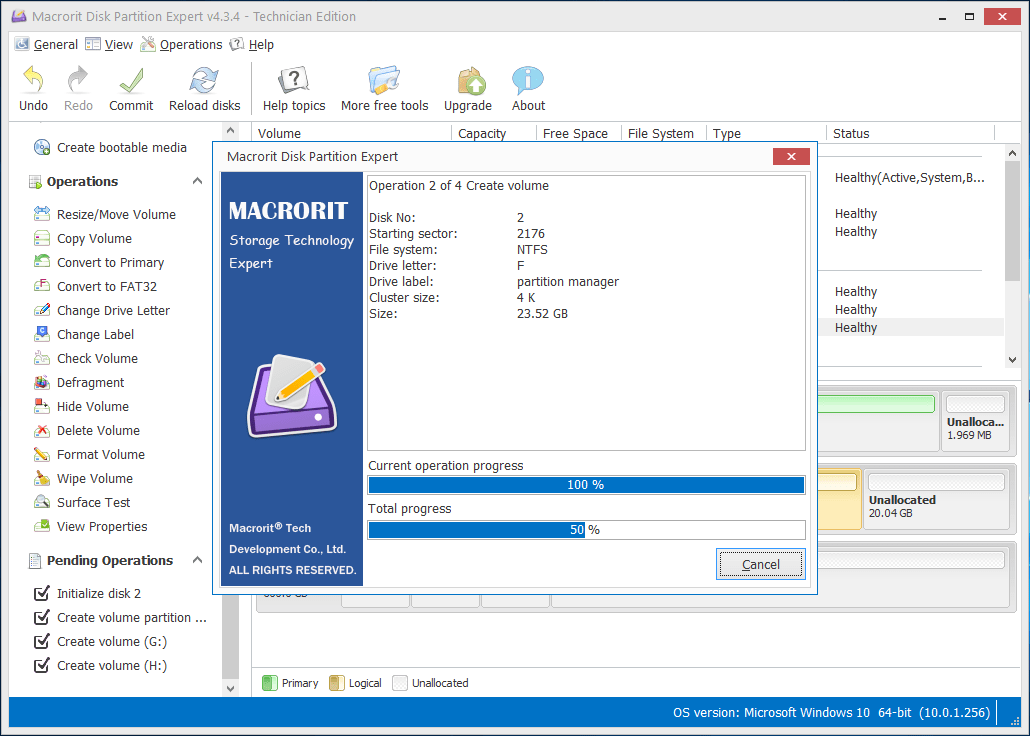Toggle the Create volume (H:) checkbox
This screenshot has height=736, width=1030.
41,666
